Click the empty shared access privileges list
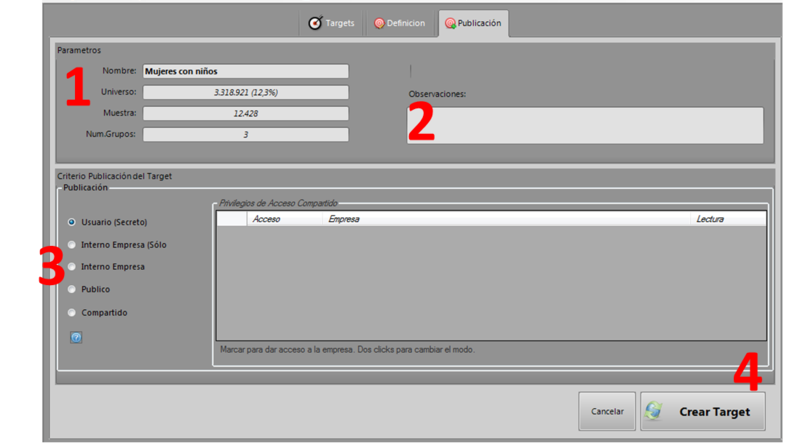 [x=490, y=285]
